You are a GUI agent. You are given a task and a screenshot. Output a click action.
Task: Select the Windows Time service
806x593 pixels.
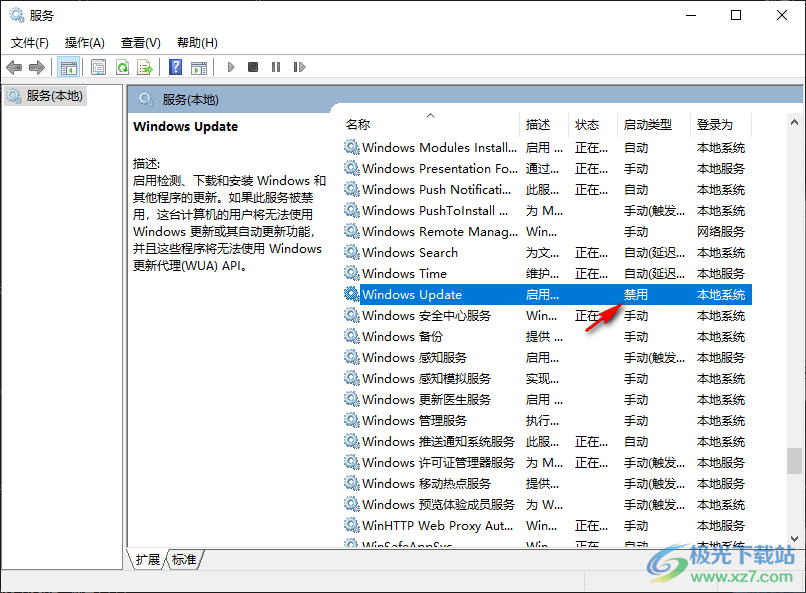pyautogui.click(x=547, y=274)
